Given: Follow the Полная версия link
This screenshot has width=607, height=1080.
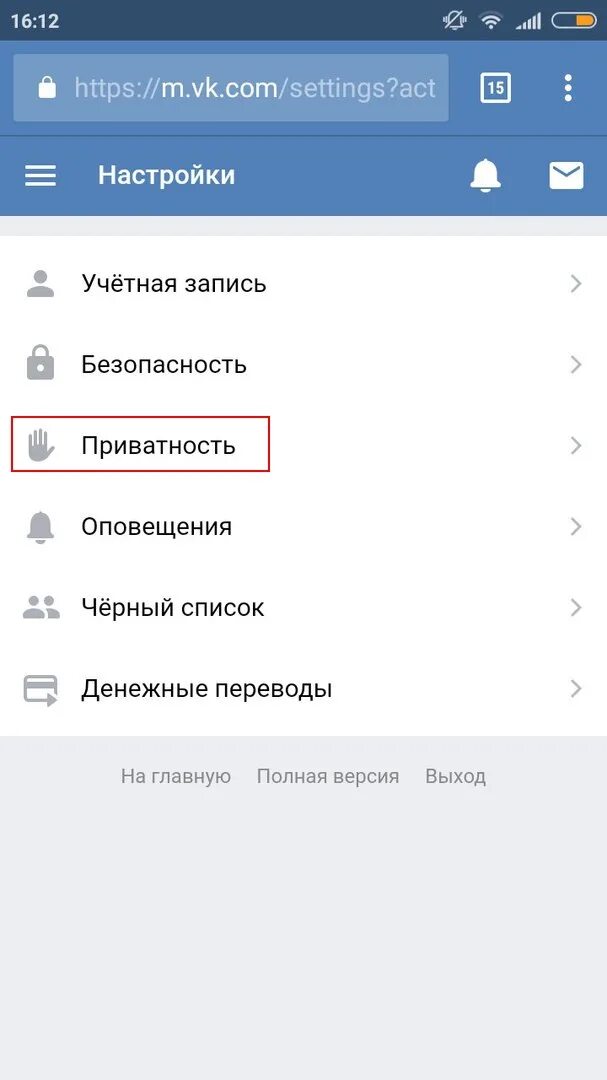Looking at the screenshot, I should tap(328, 776).
